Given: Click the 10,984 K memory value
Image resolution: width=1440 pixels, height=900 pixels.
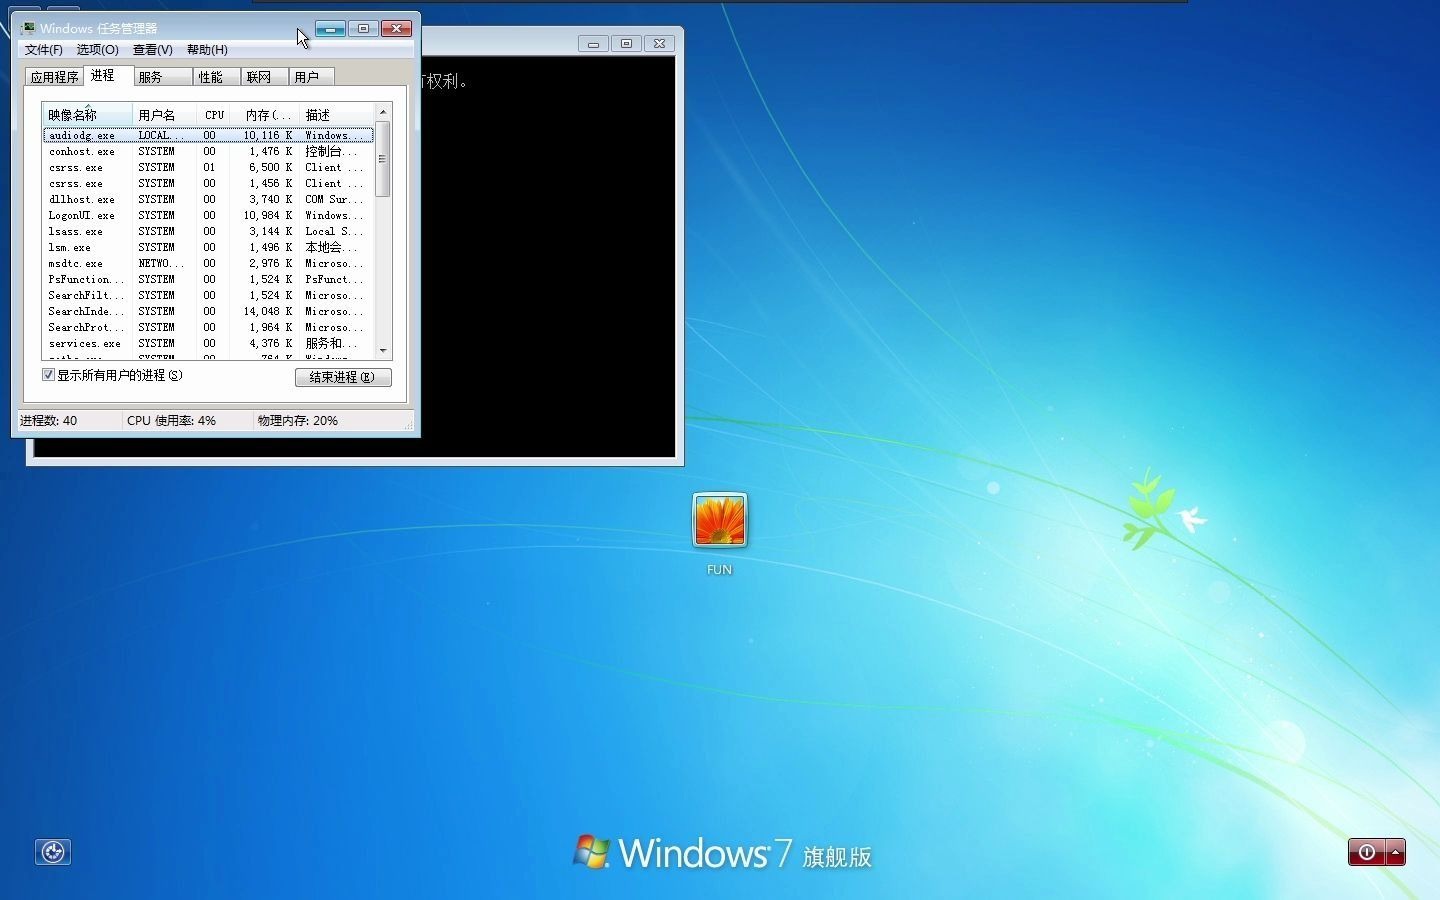Looking at the screenshot, I should click(x=268, y=215).
